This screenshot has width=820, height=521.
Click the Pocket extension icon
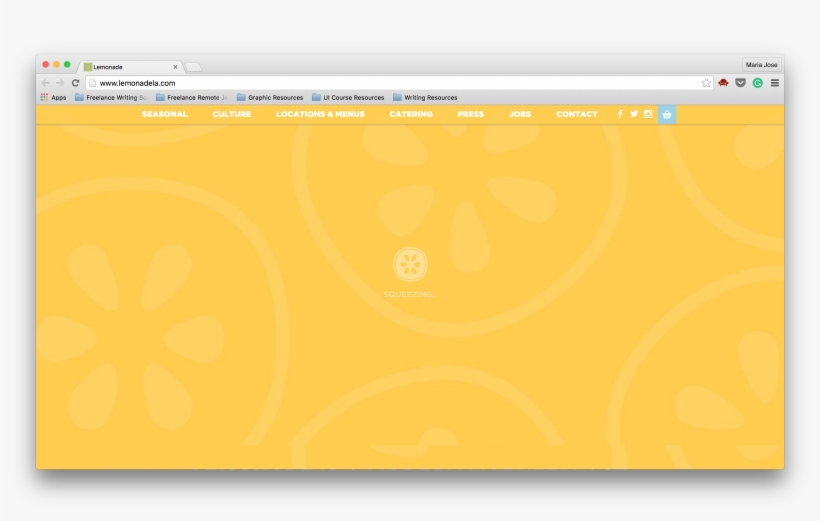pyautogui.click(x=740, y=83)
